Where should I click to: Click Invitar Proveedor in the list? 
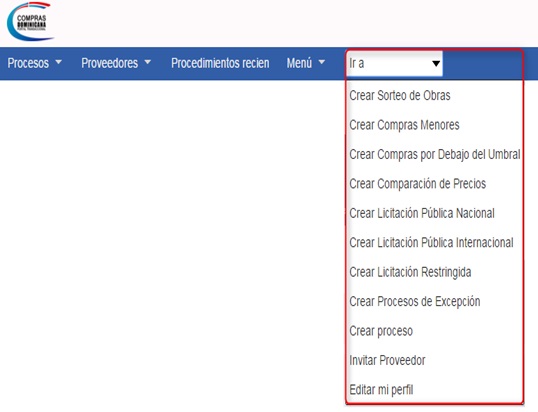[x=387, y=360]
